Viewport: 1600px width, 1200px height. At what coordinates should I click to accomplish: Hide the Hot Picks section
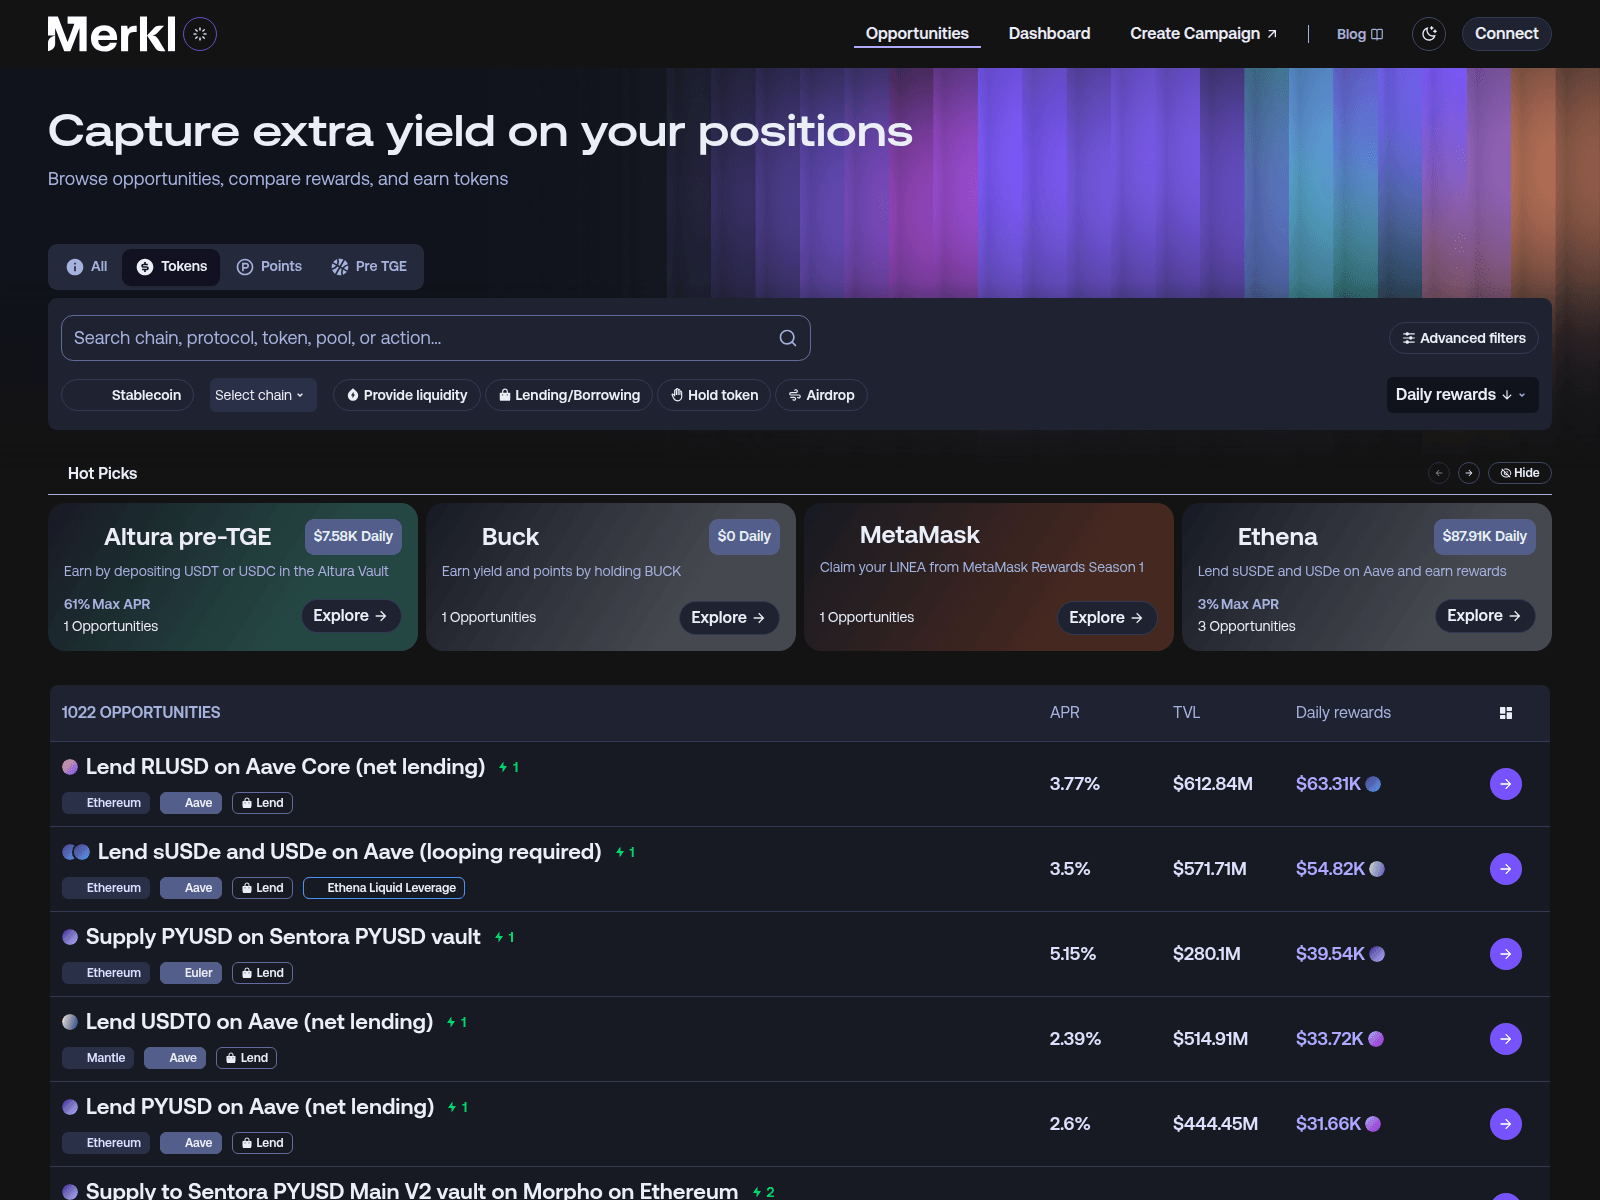pos(1520,473)
